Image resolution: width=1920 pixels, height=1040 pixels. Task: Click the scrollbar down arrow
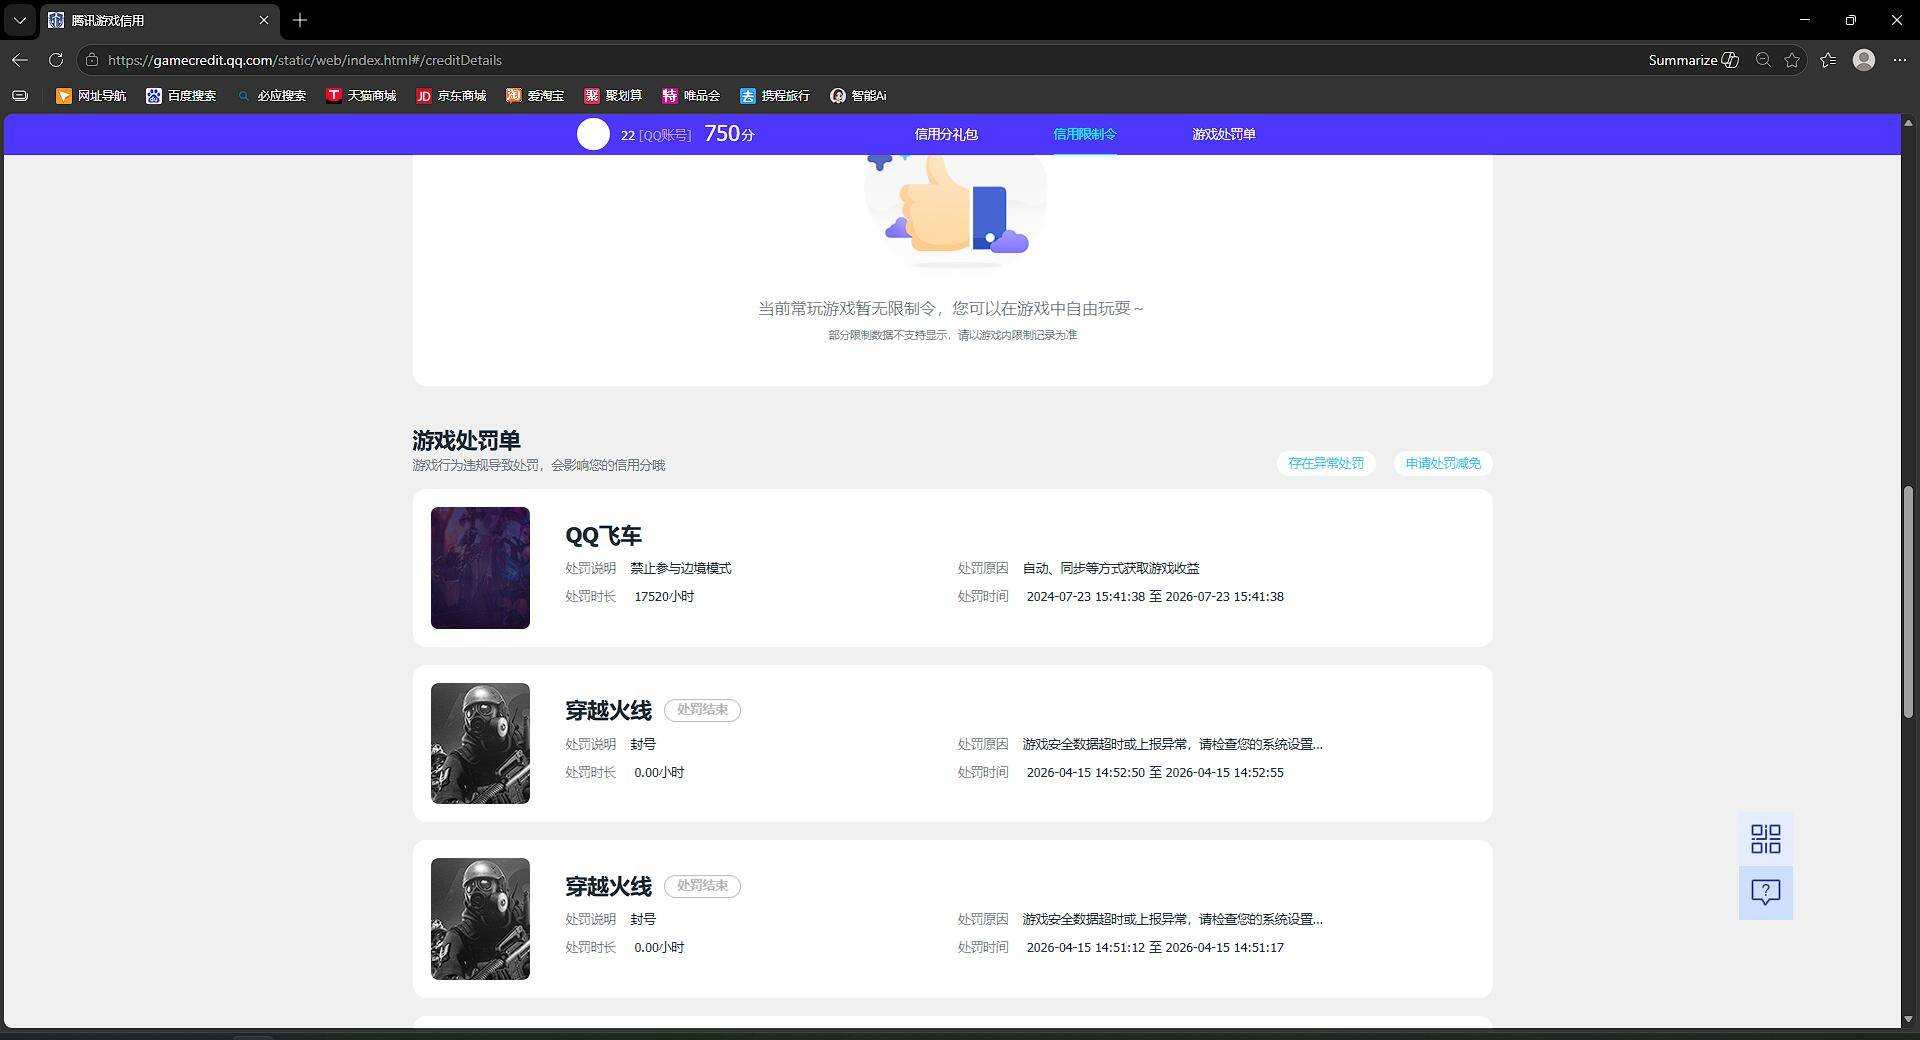[1908, 1019]
